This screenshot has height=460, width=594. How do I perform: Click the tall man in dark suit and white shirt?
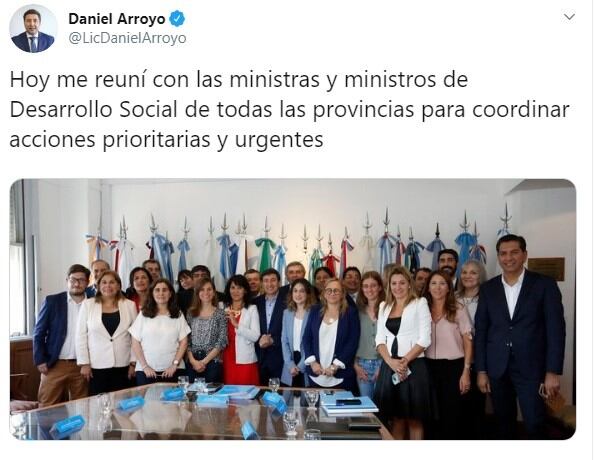[519, 333]
